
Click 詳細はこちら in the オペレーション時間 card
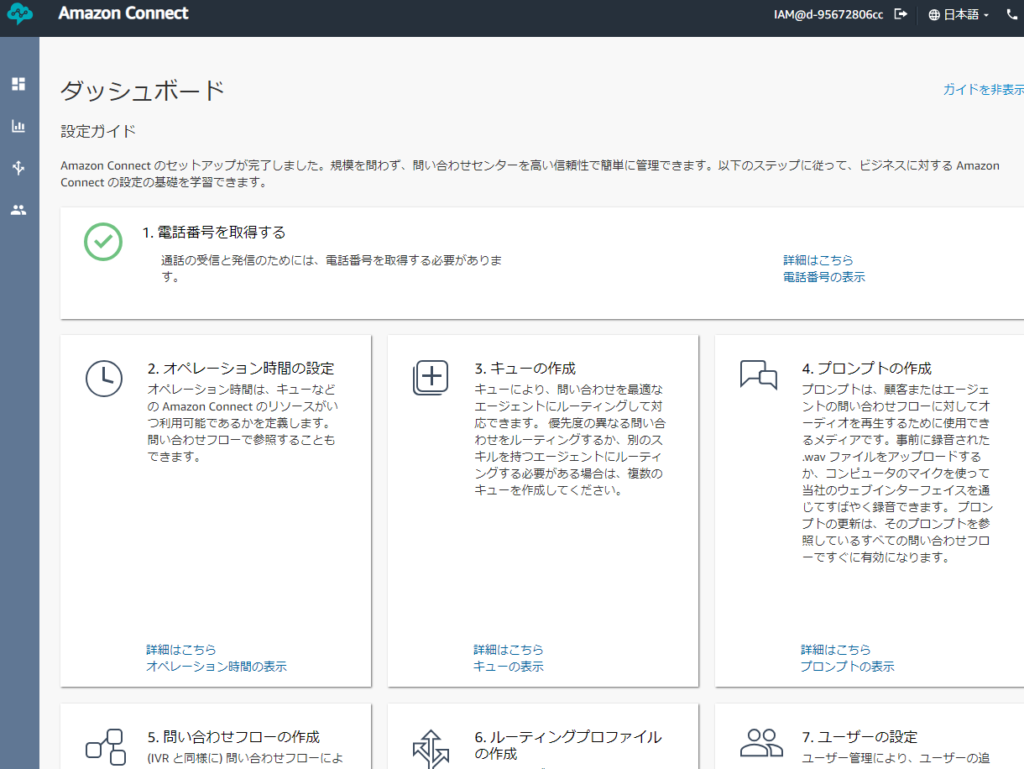tap(181, 650)
